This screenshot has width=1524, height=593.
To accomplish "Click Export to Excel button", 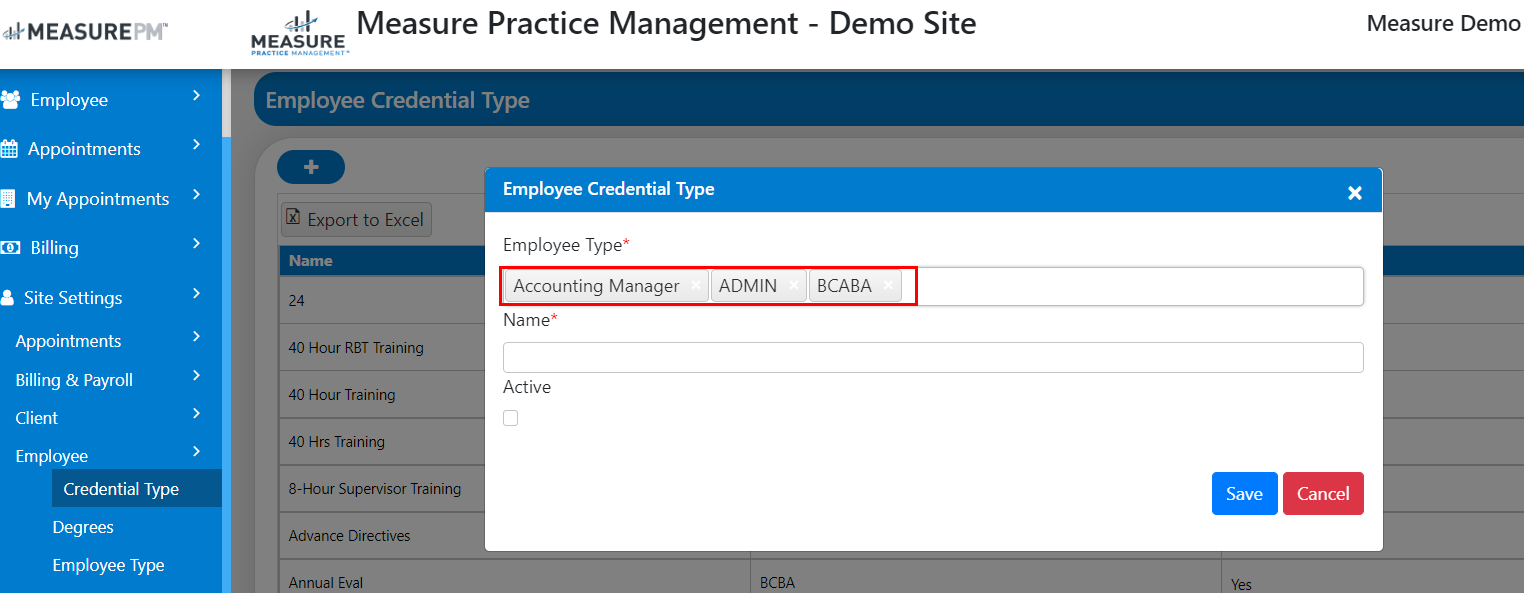I will (x=356, y=220).
